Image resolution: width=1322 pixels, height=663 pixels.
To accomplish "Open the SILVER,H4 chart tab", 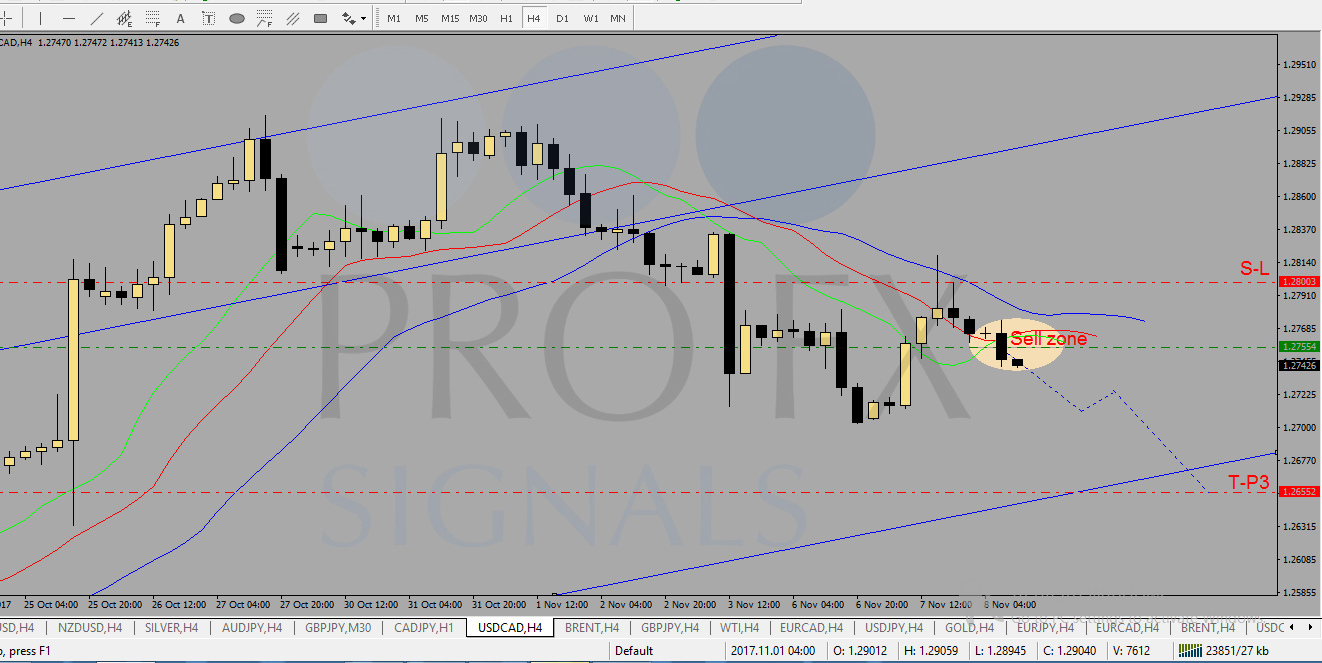I will [169, 627].
